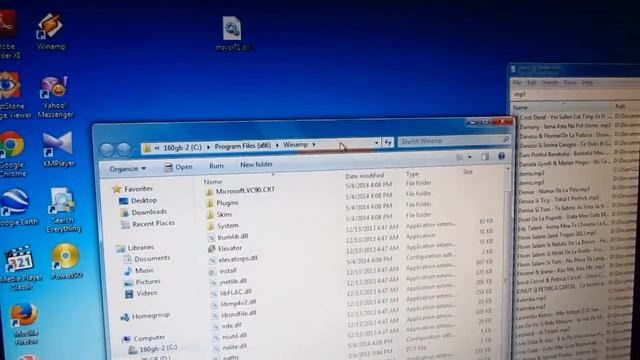Select the msvcp71.dll file on the desktop
640x360 pixels.
[232, 33]
